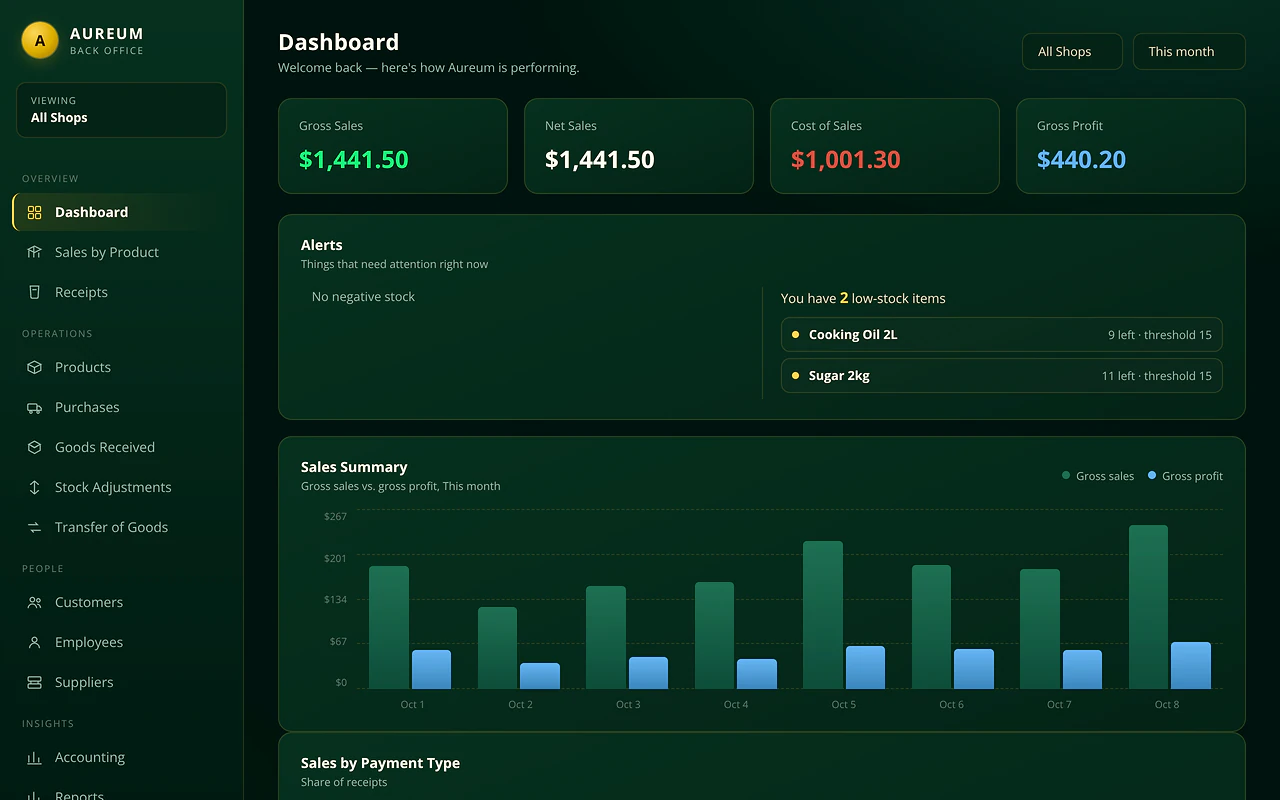Open Transfer of Goods page
Viewport: 1280px width, 800px height.
click(x=121, y=527)
